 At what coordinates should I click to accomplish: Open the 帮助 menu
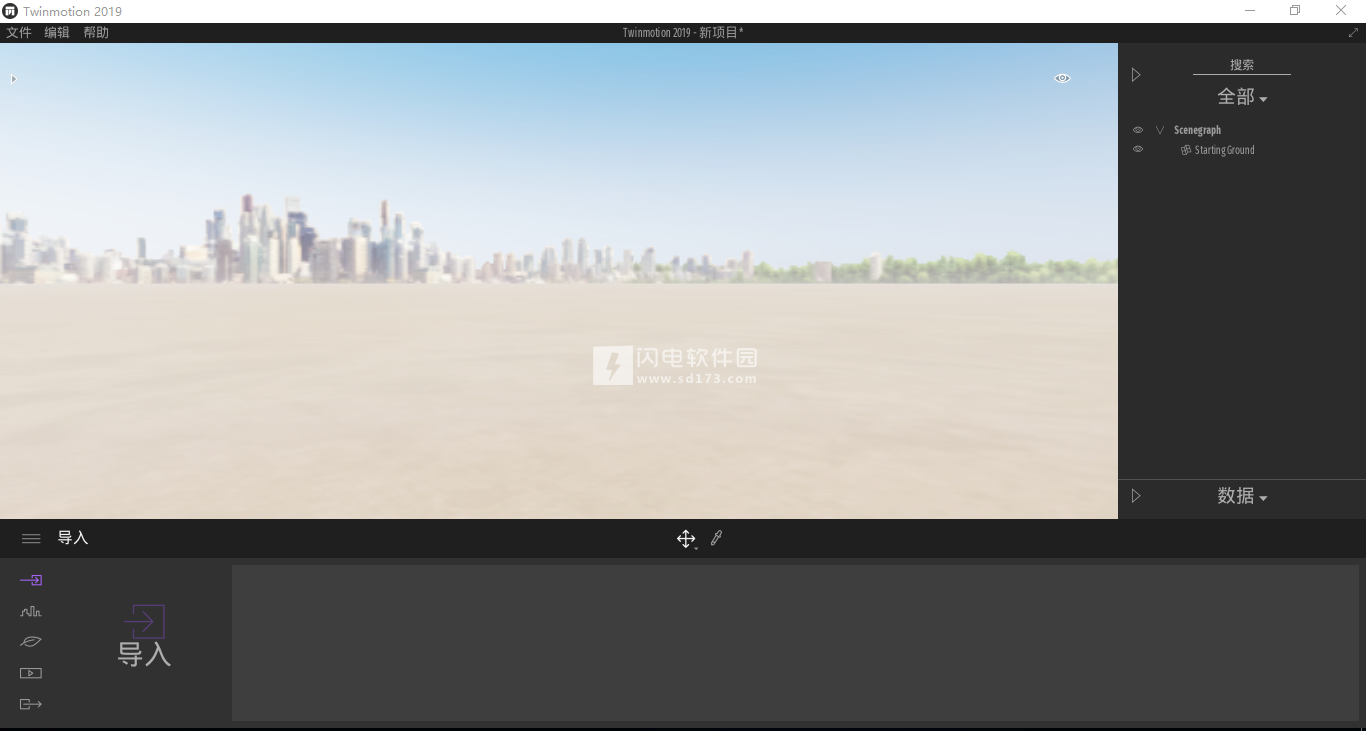click(x=96, y=33)
